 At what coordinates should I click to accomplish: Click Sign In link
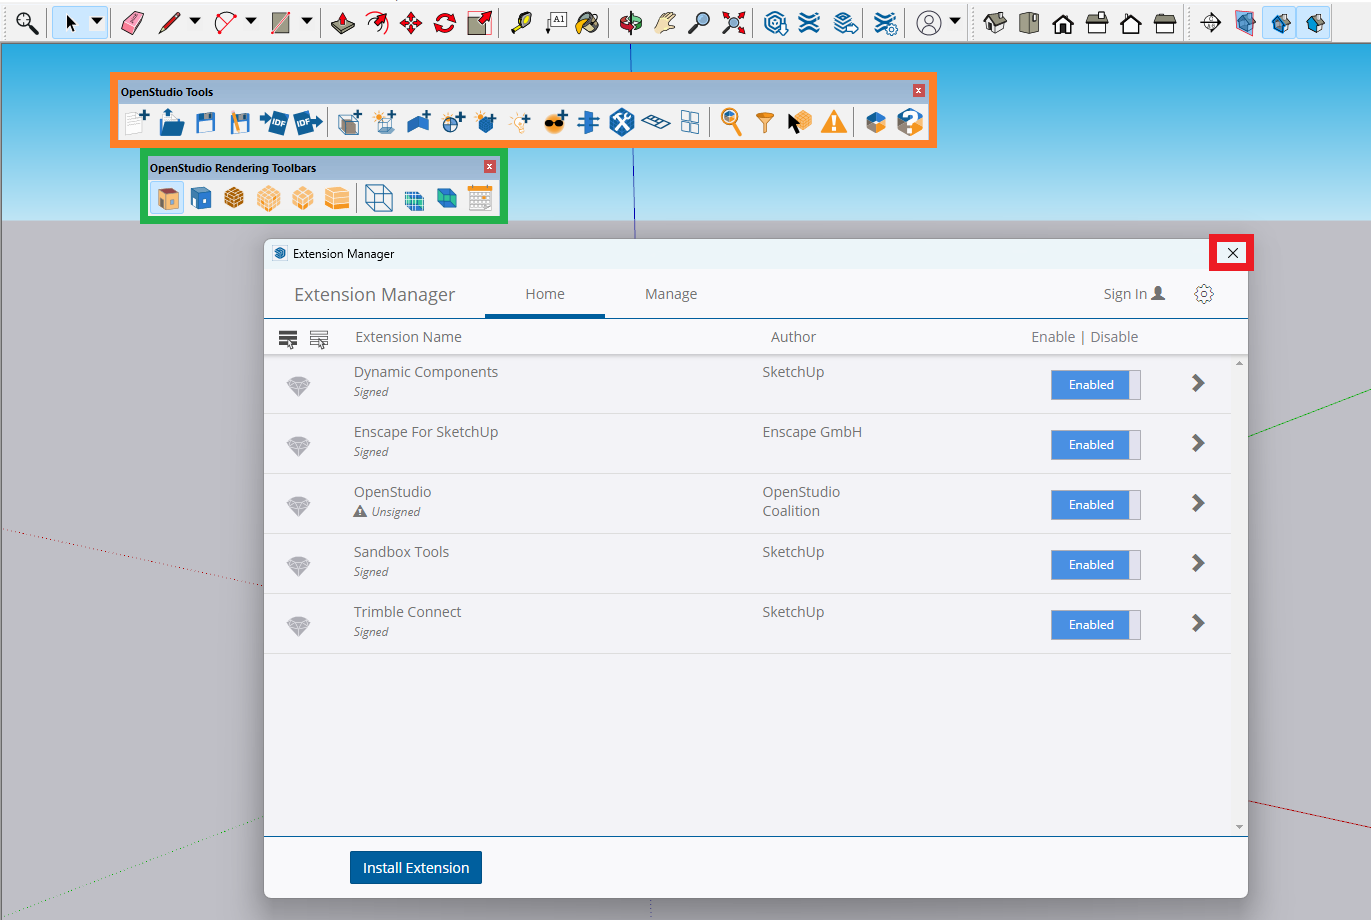pos(1134,294)
